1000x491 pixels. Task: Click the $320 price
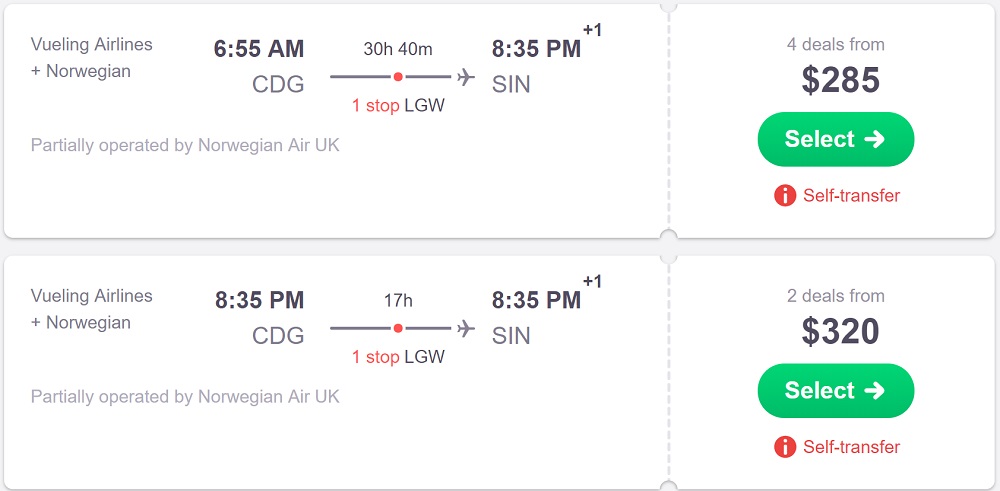point(840,331)
